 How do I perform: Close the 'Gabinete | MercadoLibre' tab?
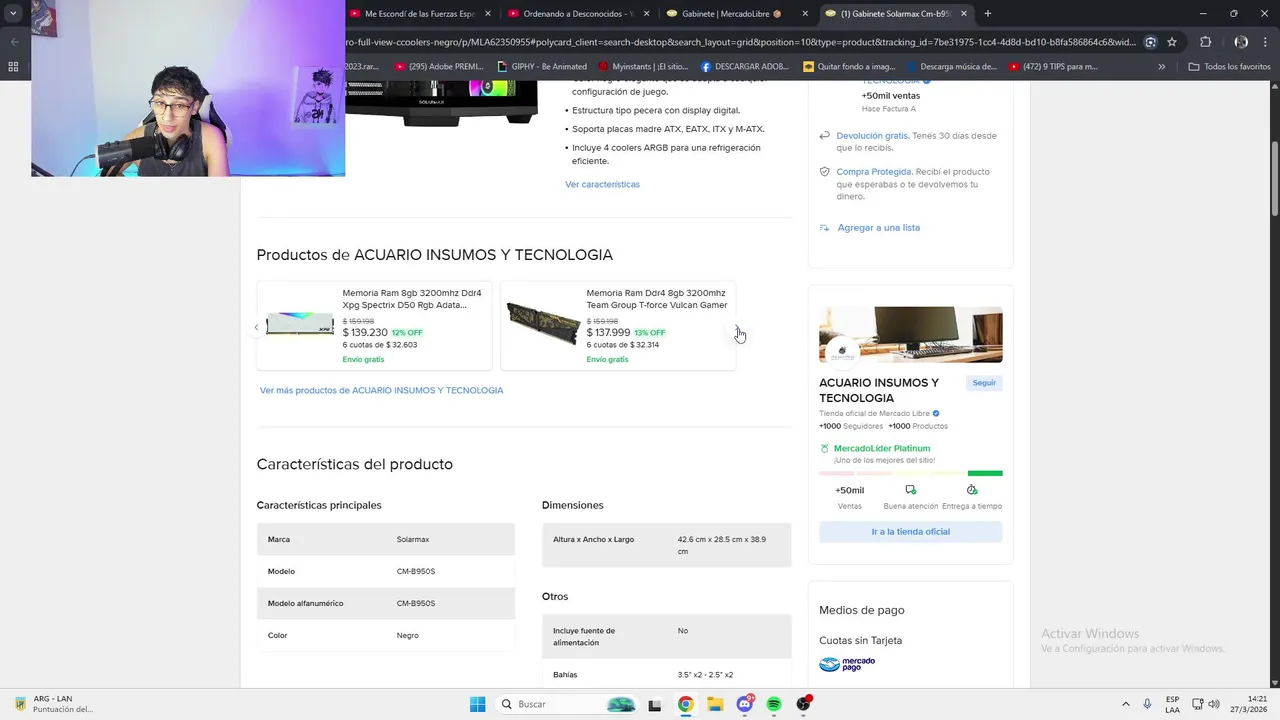805,13
